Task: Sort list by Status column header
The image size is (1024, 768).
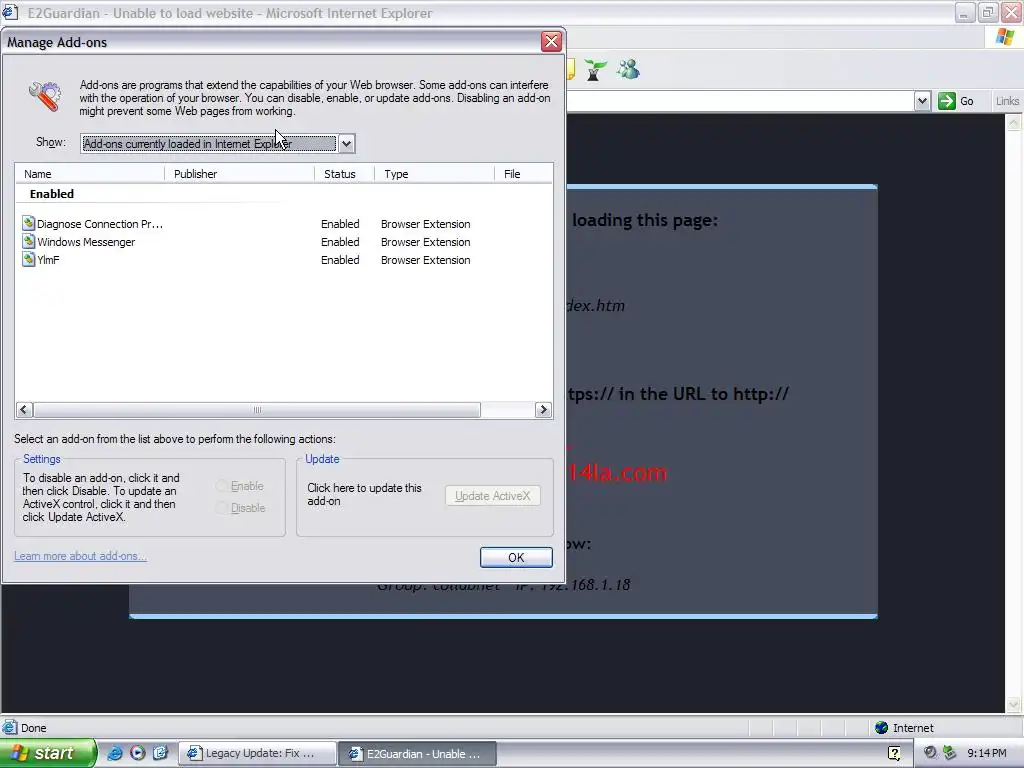Action: coord(344,174)
